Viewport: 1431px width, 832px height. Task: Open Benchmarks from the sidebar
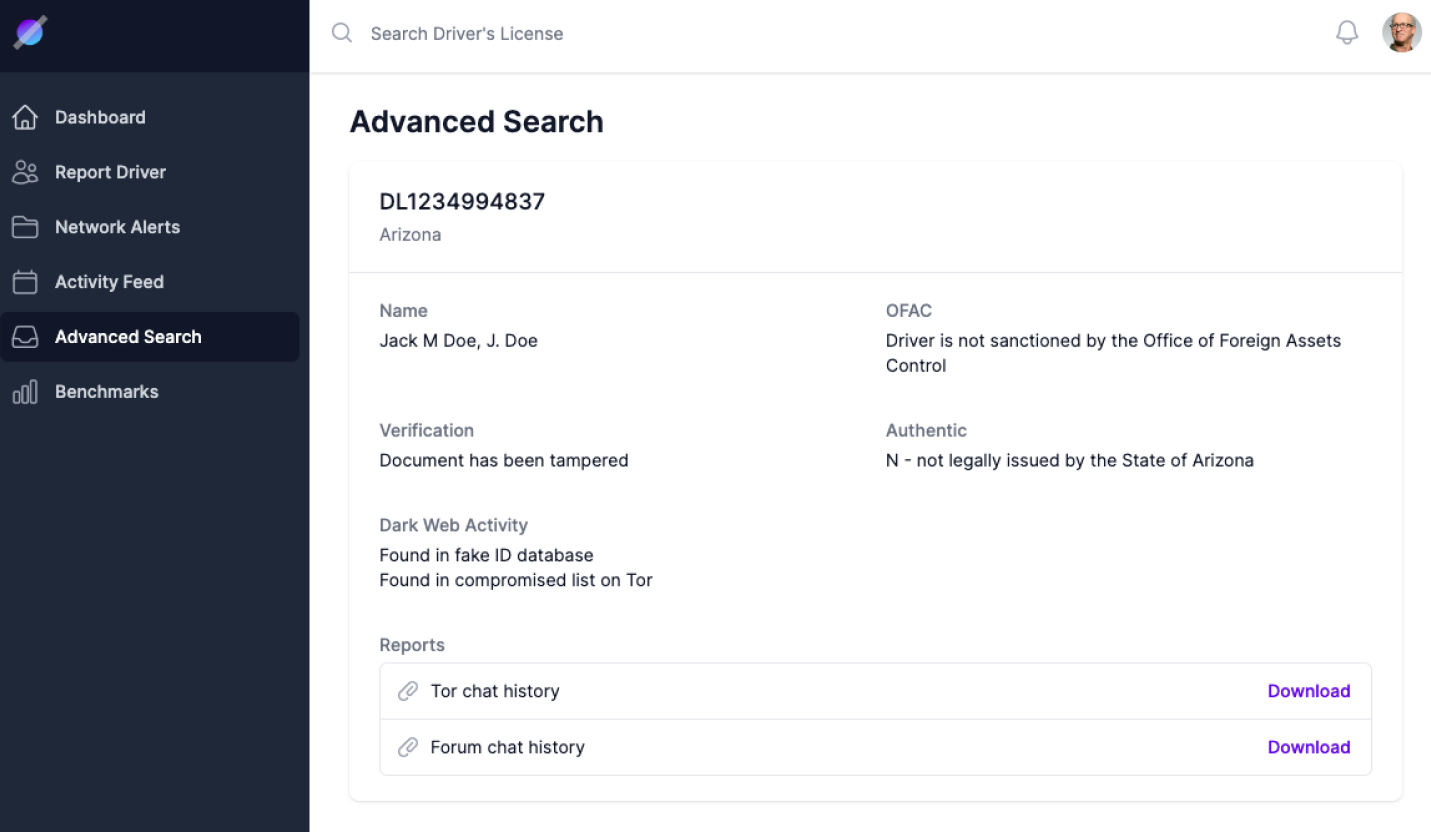[x=106, y=392]
